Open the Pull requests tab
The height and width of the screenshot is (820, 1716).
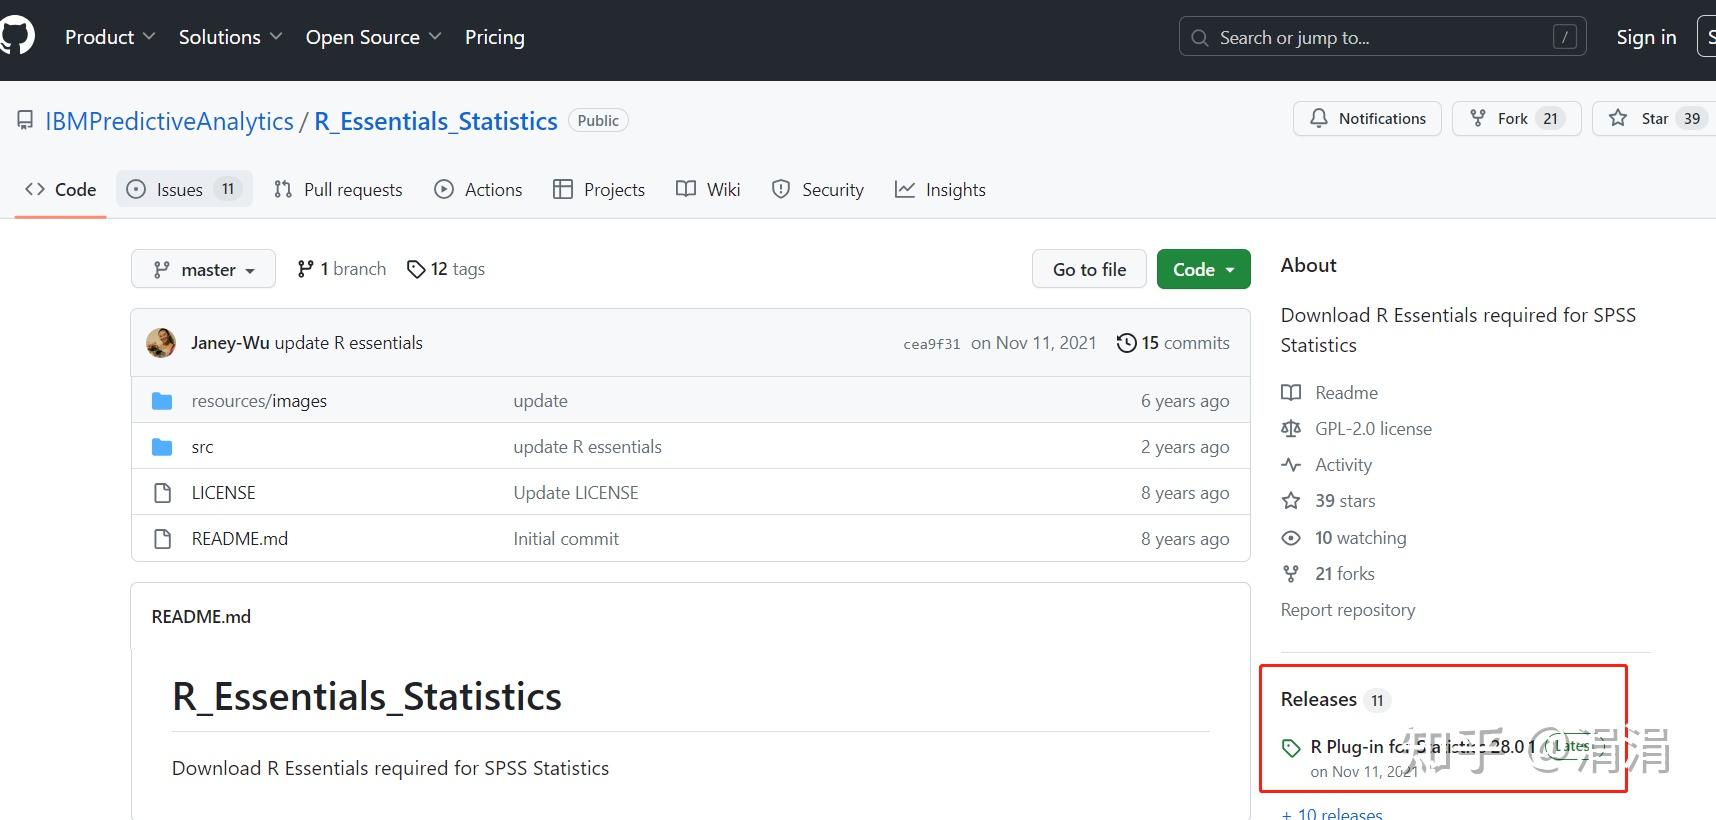click(338, 189)
